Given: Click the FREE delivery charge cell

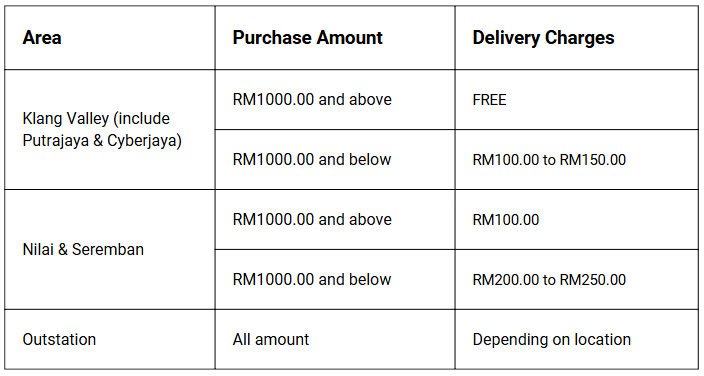Looking at the screenshot, I should click(x=576, y=99).
